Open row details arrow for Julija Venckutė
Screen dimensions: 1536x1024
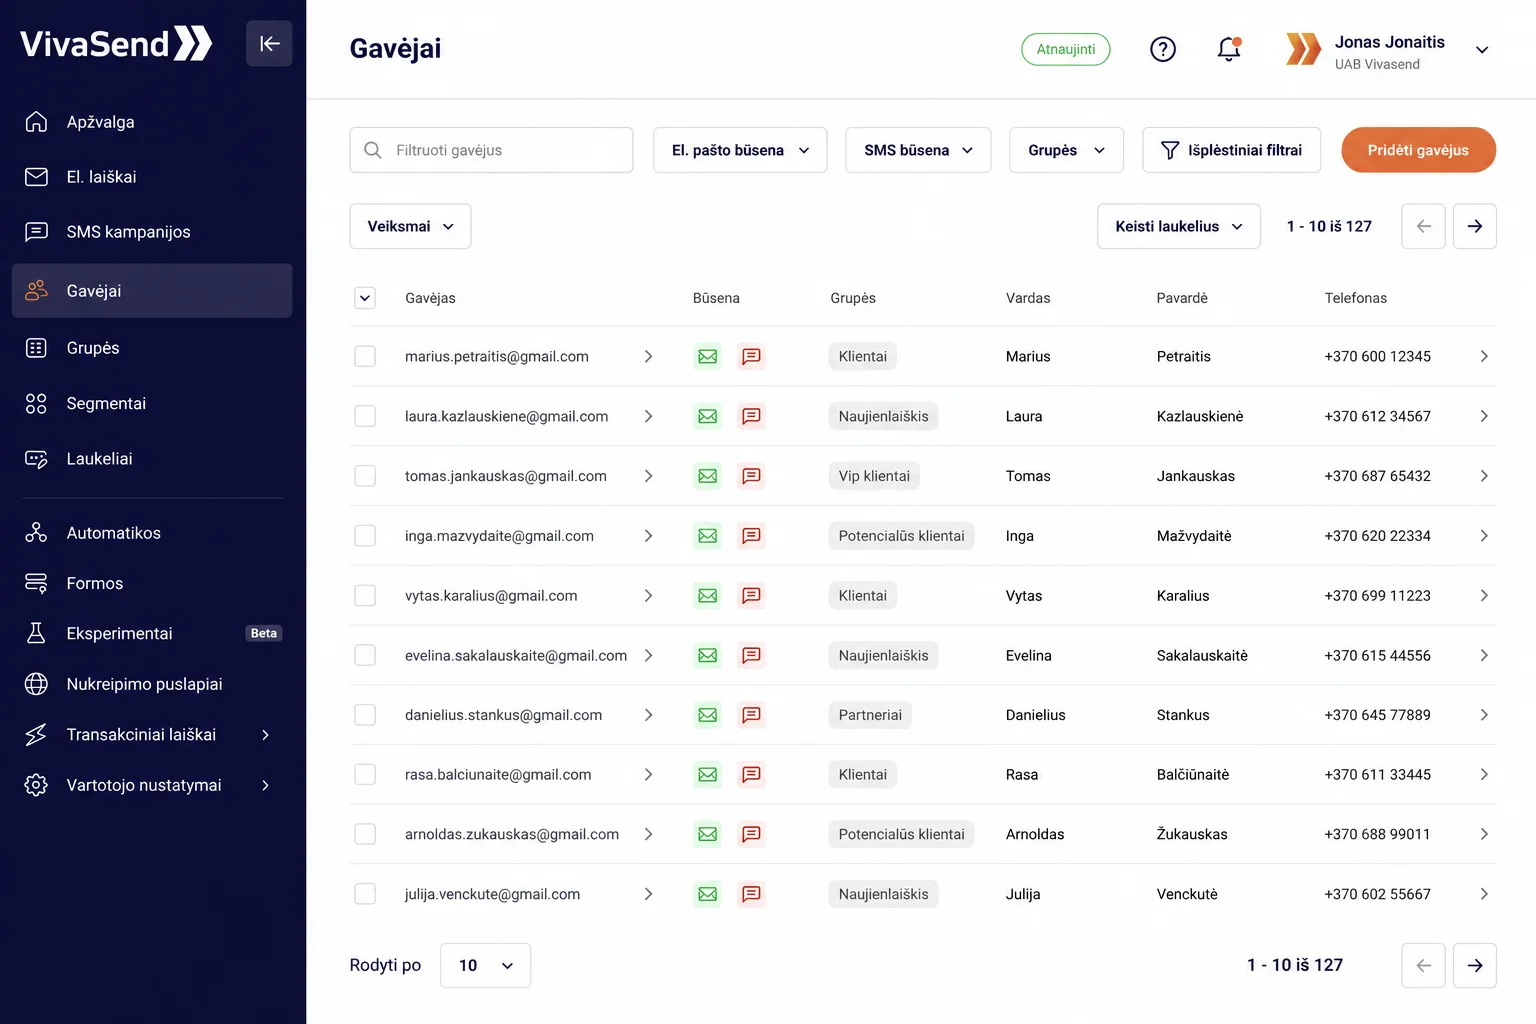pyautogui.click(x=1484, y=894)
